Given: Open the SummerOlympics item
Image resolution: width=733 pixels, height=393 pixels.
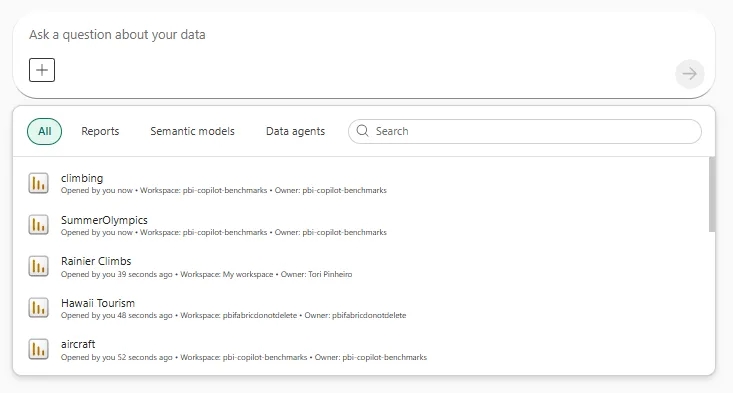Looking at the screenshot, I should [x=364, y=225].
